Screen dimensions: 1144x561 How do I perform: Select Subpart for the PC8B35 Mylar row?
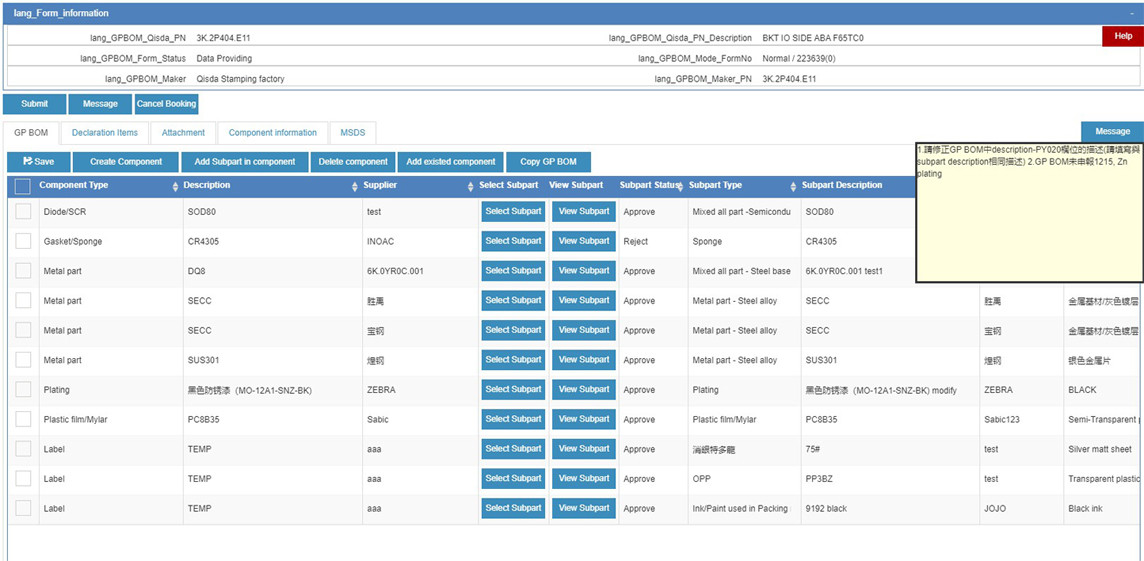pyautogui.click(x=513, y=419)
